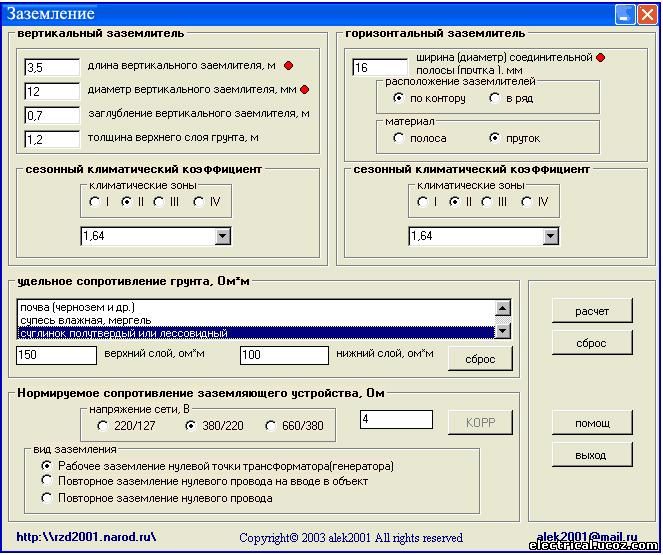Select climate zone IV for horizontal electrode

[x=527, y=202]
